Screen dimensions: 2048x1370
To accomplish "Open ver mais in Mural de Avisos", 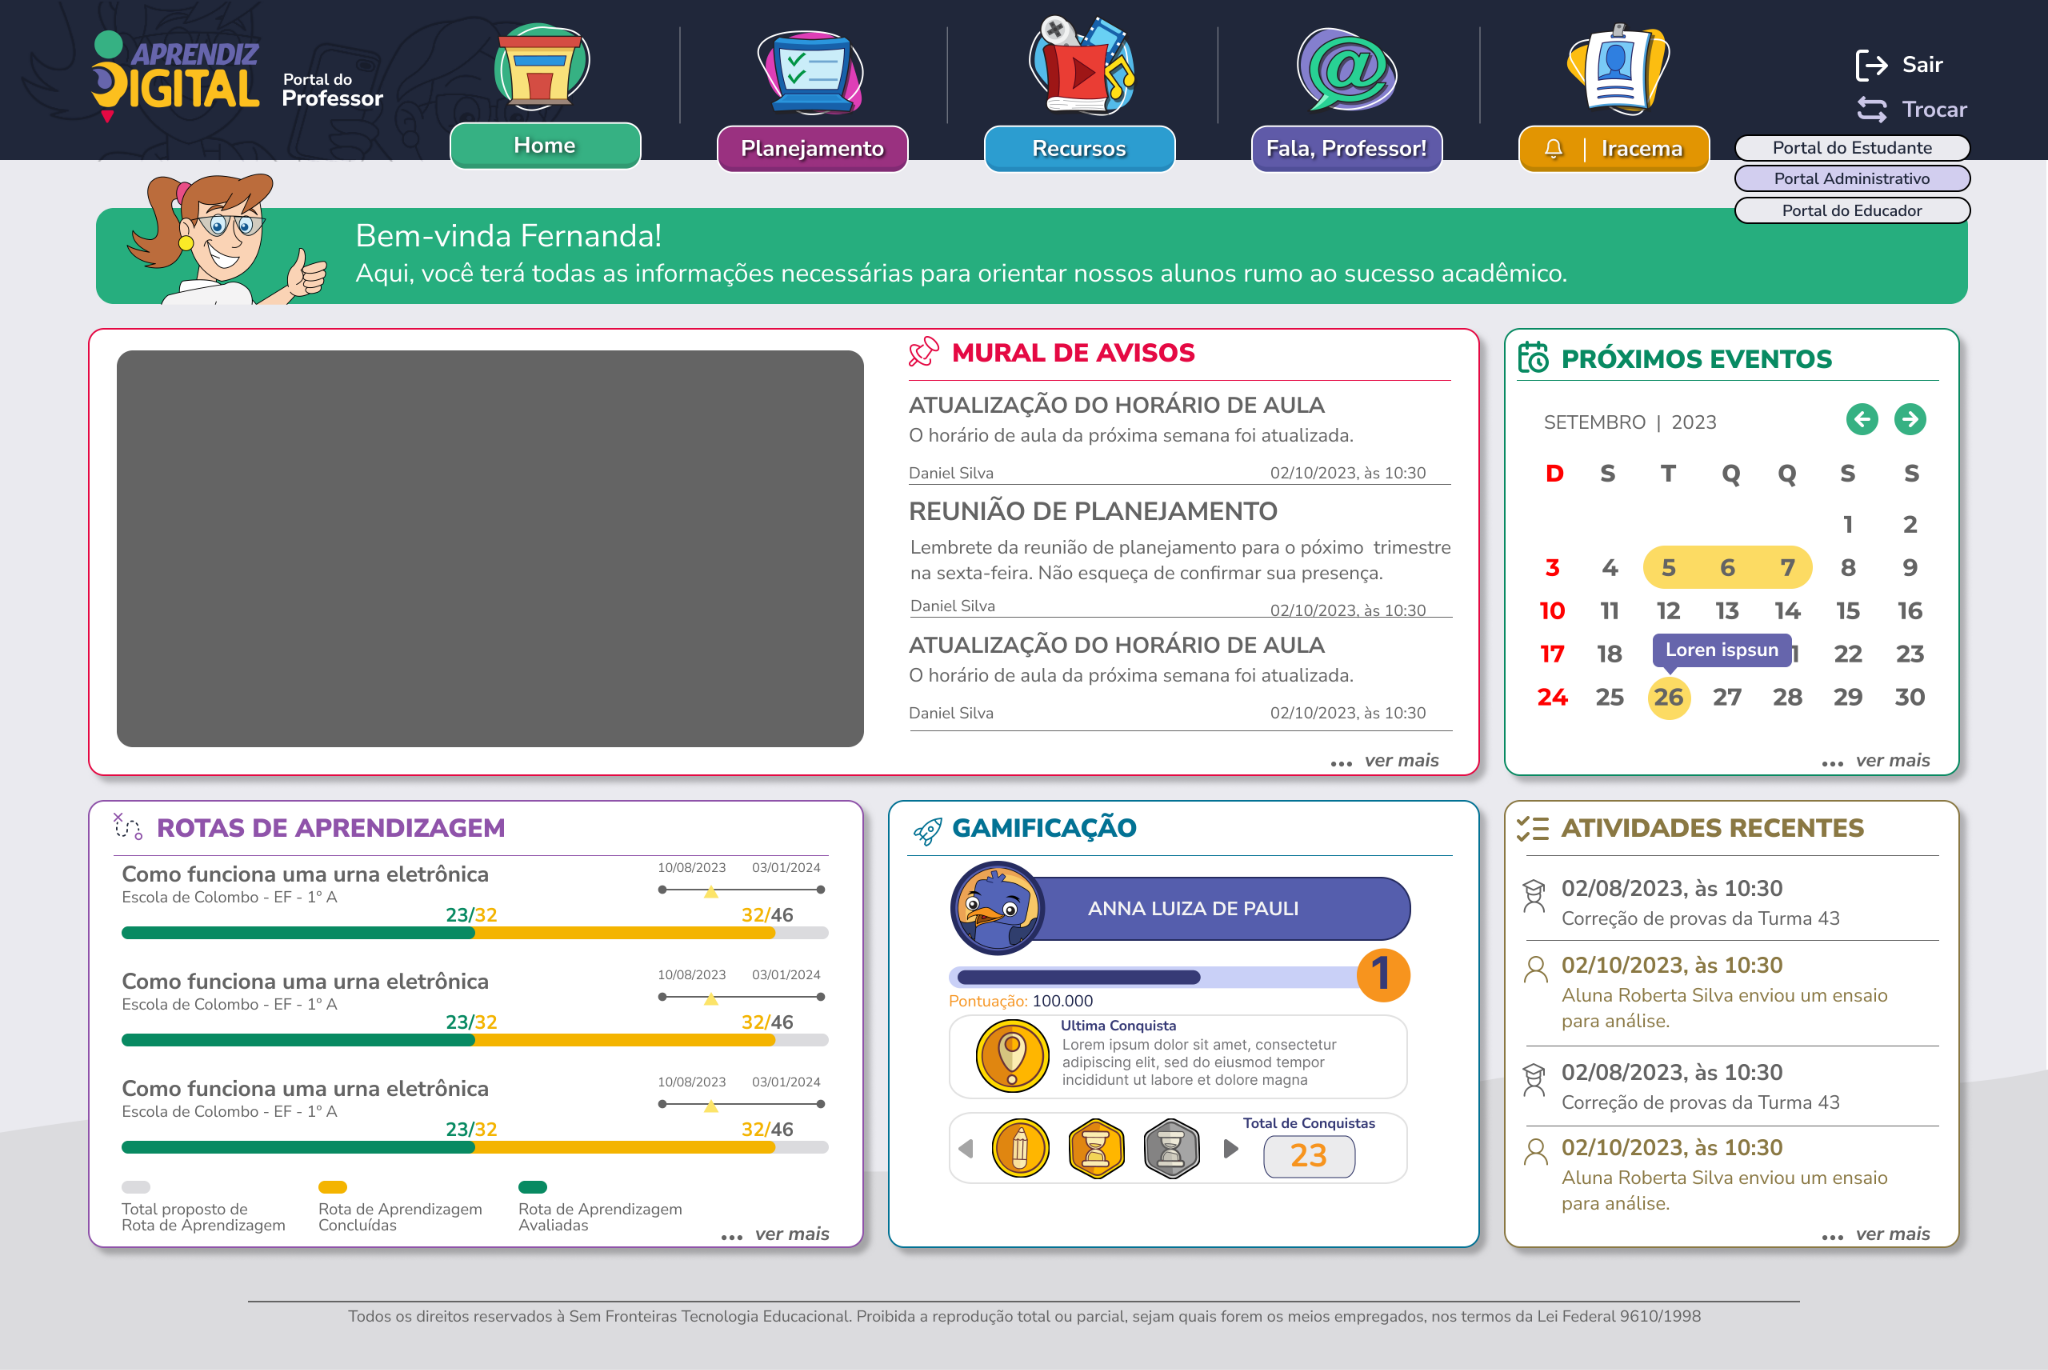I will click(1385, 761).
